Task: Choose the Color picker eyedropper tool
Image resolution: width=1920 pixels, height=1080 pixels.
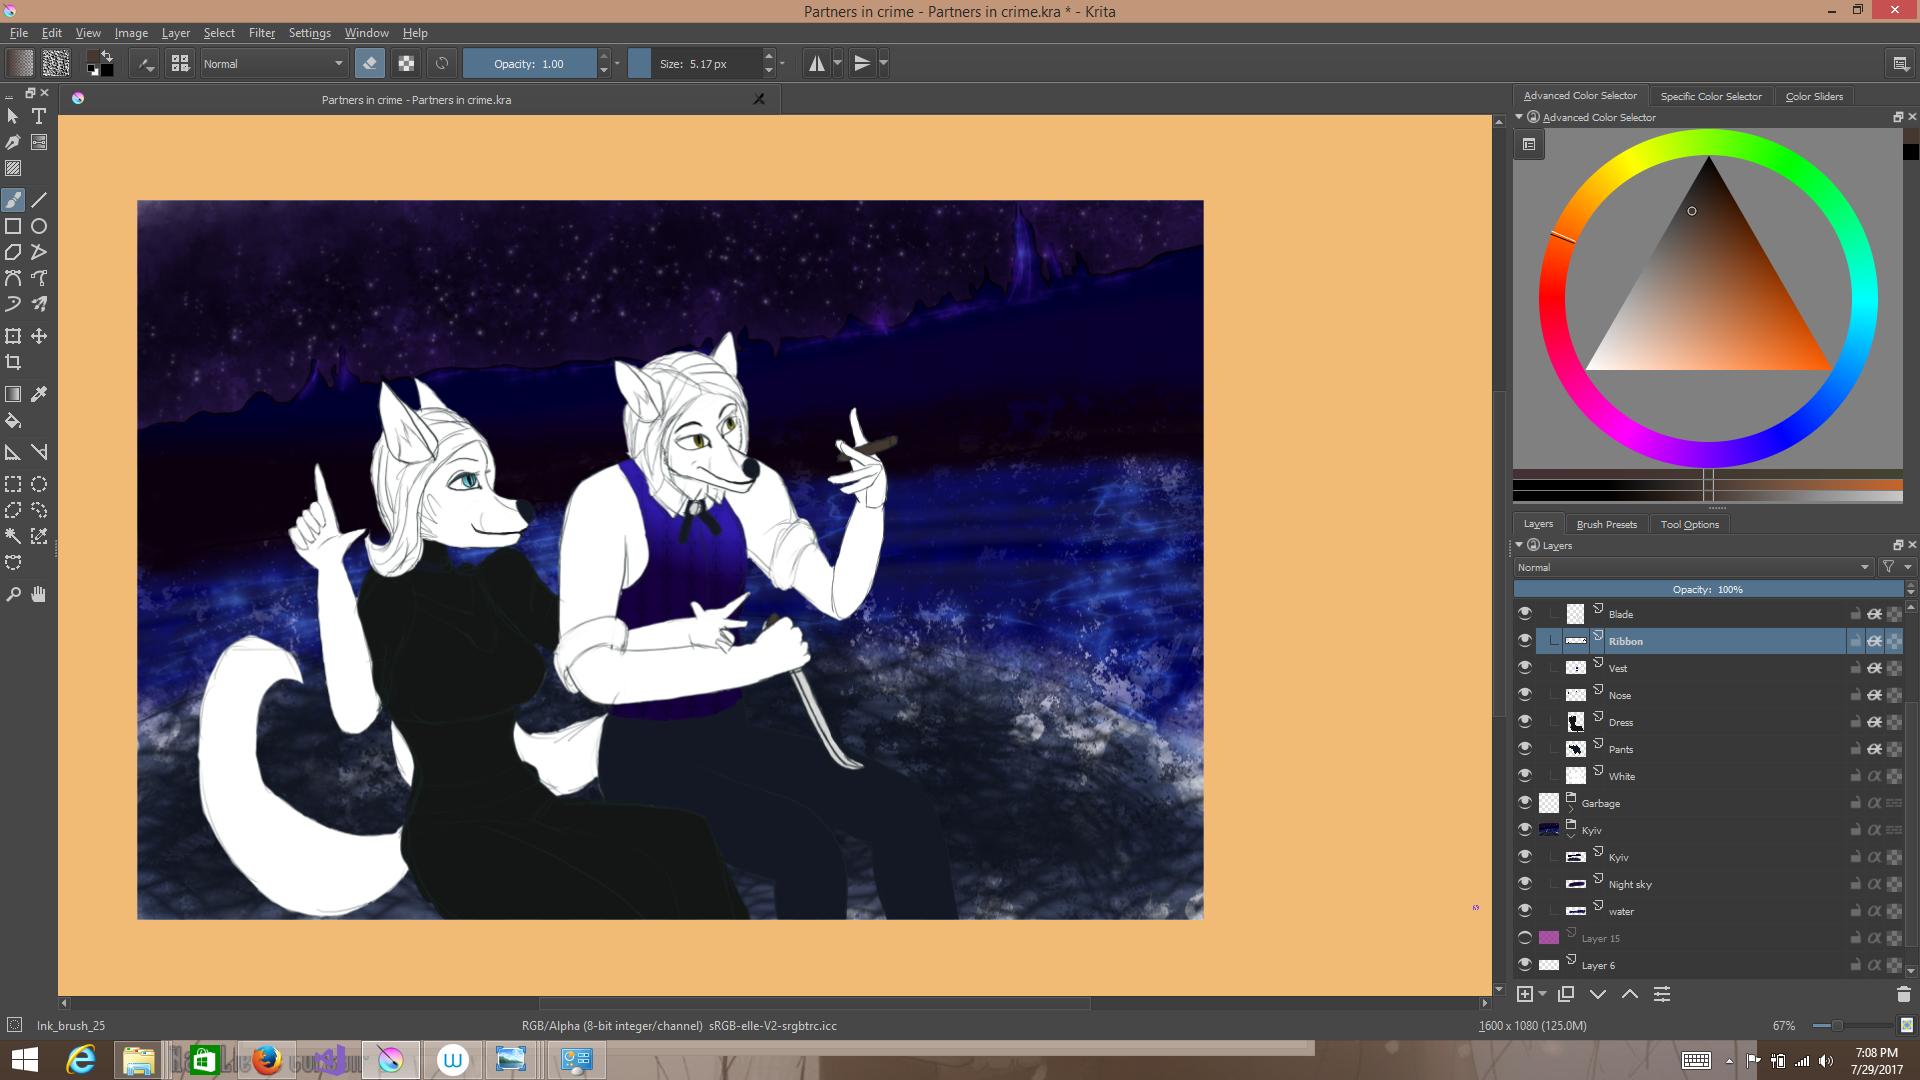Action: [x=39, y=394]
